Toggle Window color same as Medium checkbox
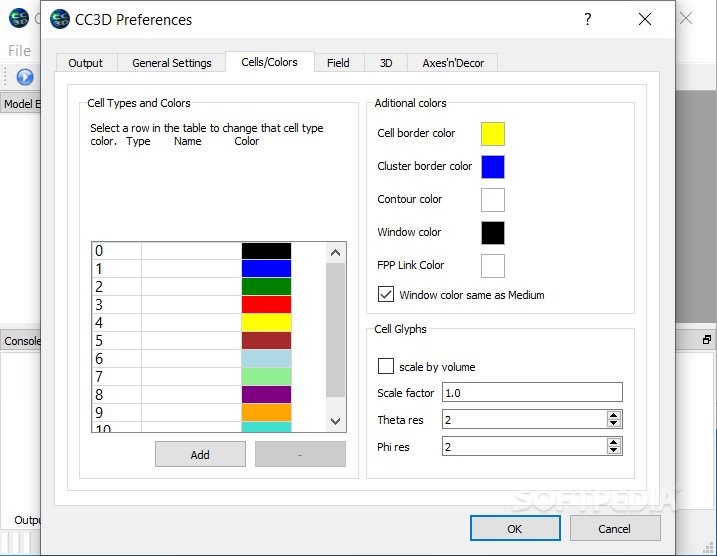The width and height of the screenshot is (717, 556). pos(386,294)
